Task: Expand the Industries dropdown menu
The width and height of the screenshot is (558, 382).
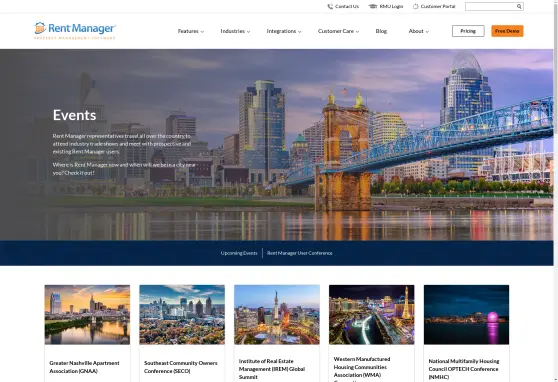Action: [235, 31]
